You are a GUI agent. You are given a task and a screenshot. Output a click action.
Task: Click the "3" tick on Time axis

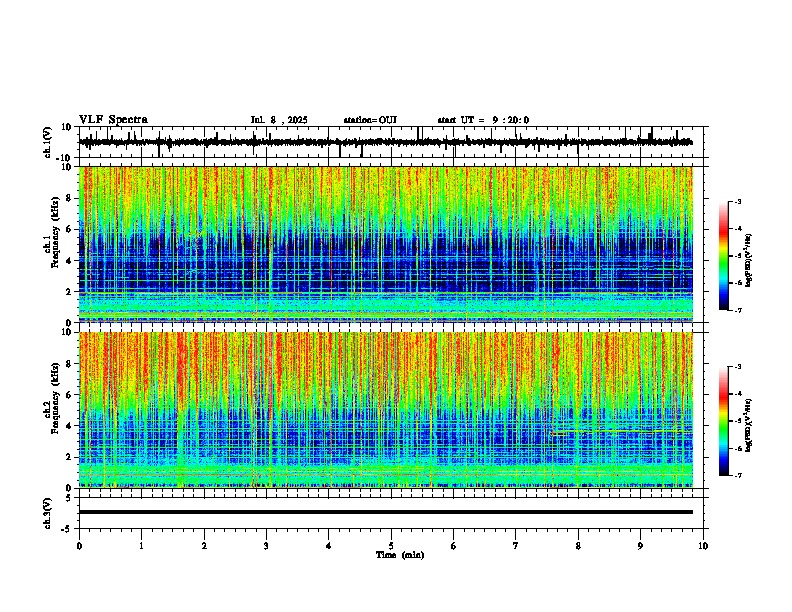[x=266, y=545]
